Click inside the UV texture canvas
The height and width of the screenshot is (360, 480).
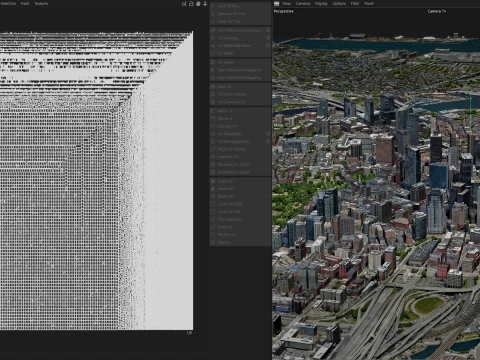96,181
